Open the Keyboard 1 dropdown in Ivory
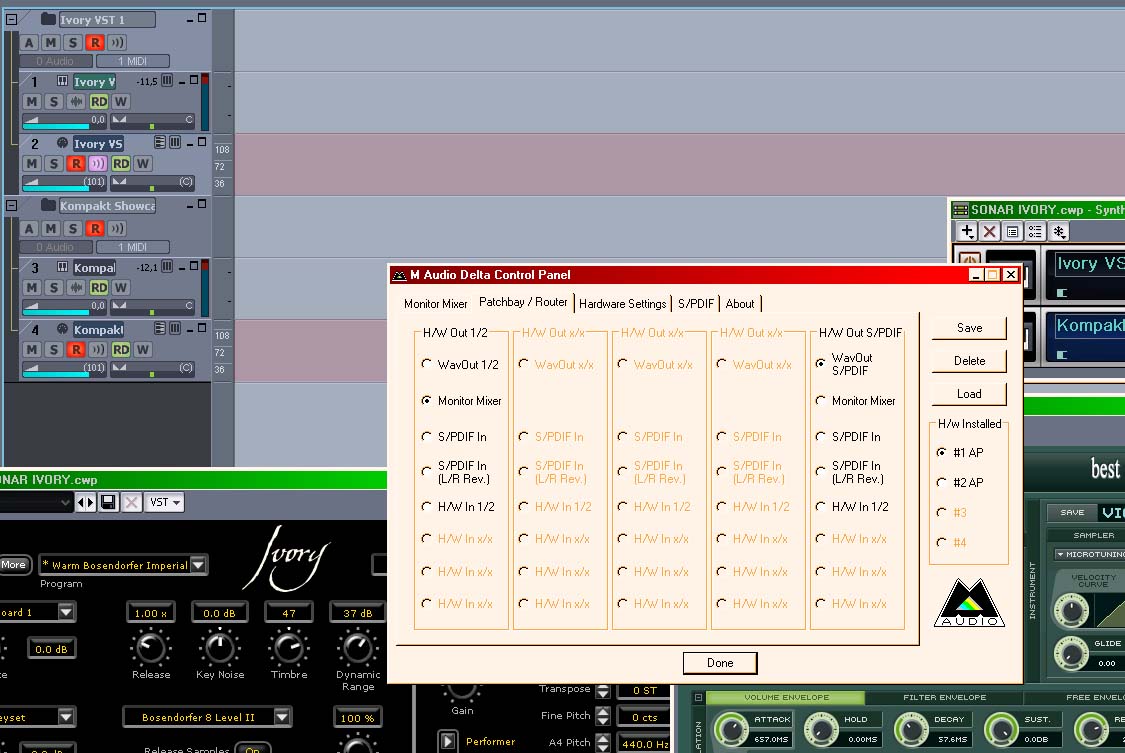The width and height of the screenshot is (1125, 753). 66,612
